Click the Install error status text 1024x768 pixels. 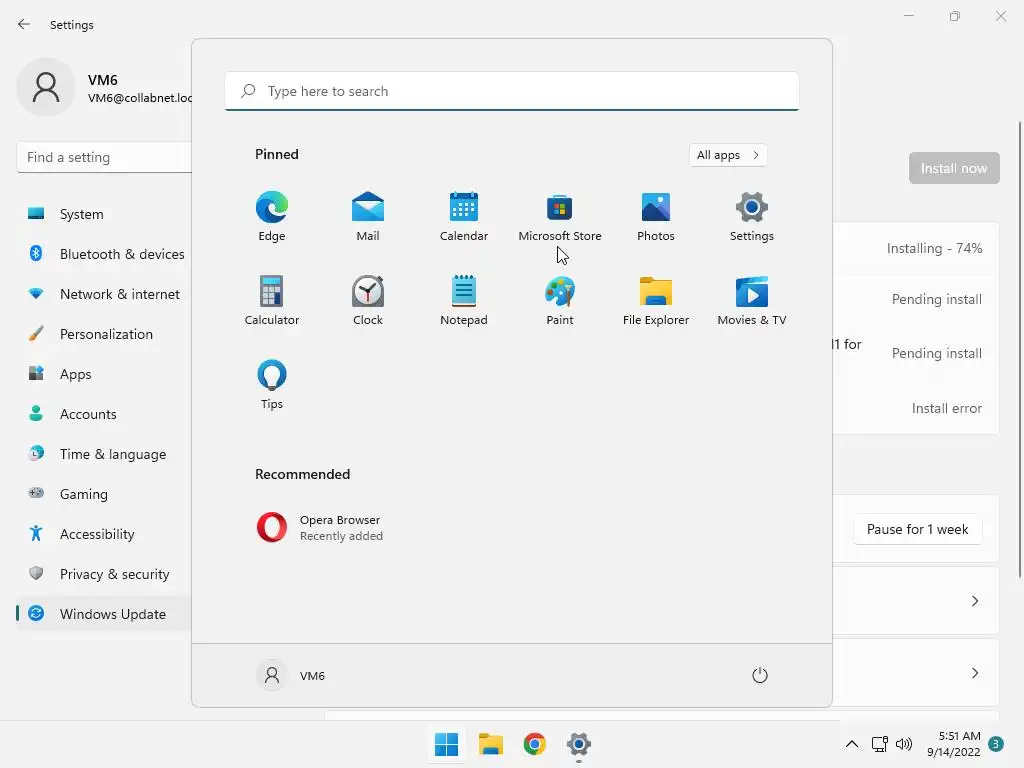[x=947, y=408]
